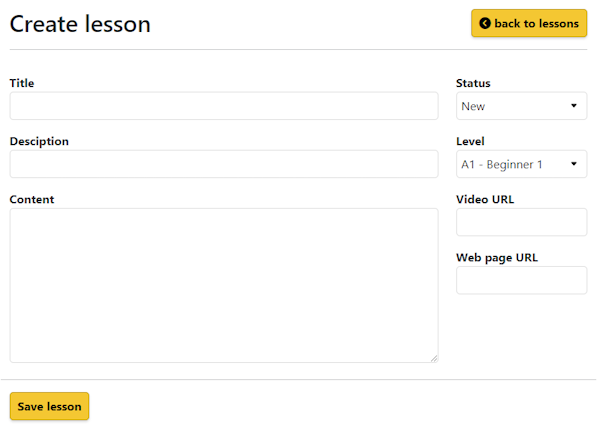Click the back arrow icon beside back to lessons

tap(485, 24)
